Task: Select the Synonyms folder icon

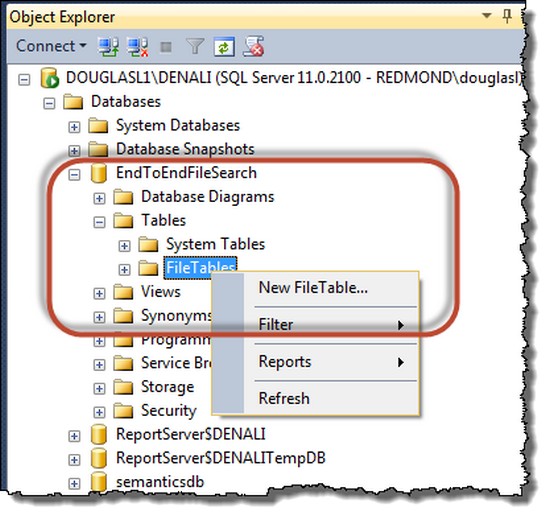Action: click(x=123, y=316)
